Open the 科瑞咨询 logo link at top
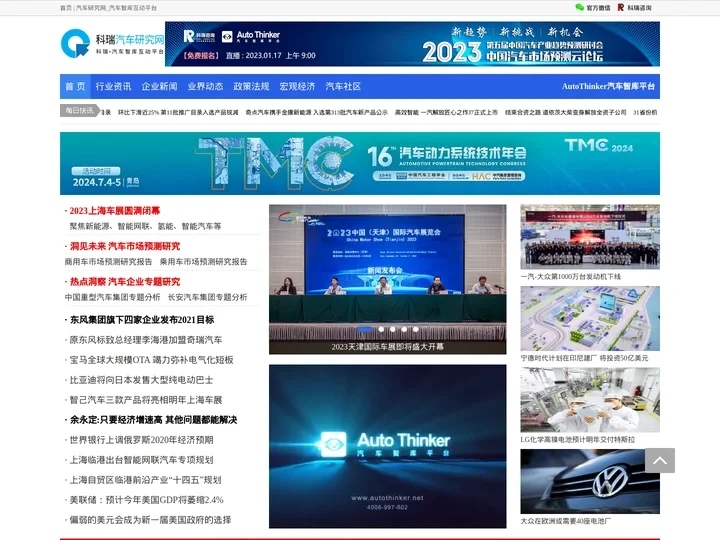 click(634, 7)
